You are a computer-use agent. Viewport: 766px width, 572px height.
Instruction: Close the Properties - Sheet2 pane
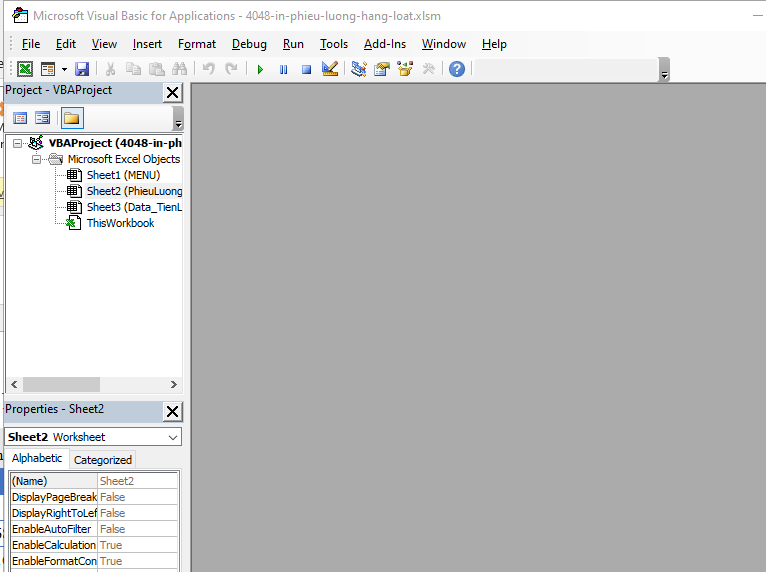(172, 411)
